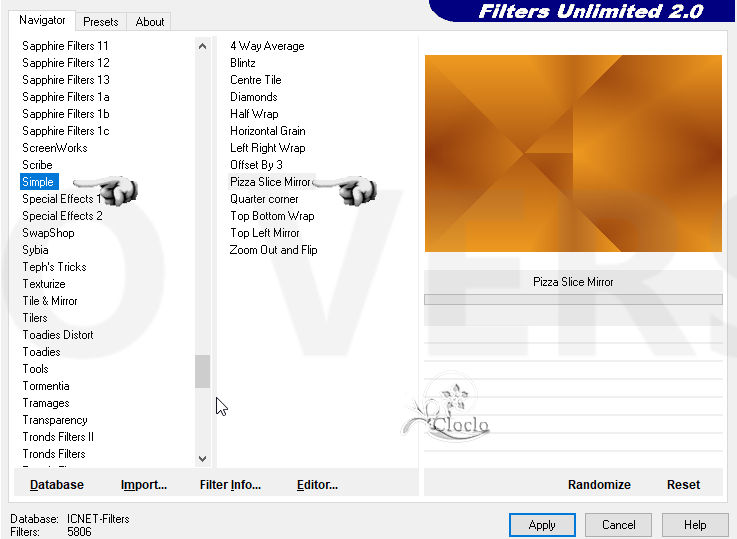Select Sapphire Filters 1b category

pos(66,114)
